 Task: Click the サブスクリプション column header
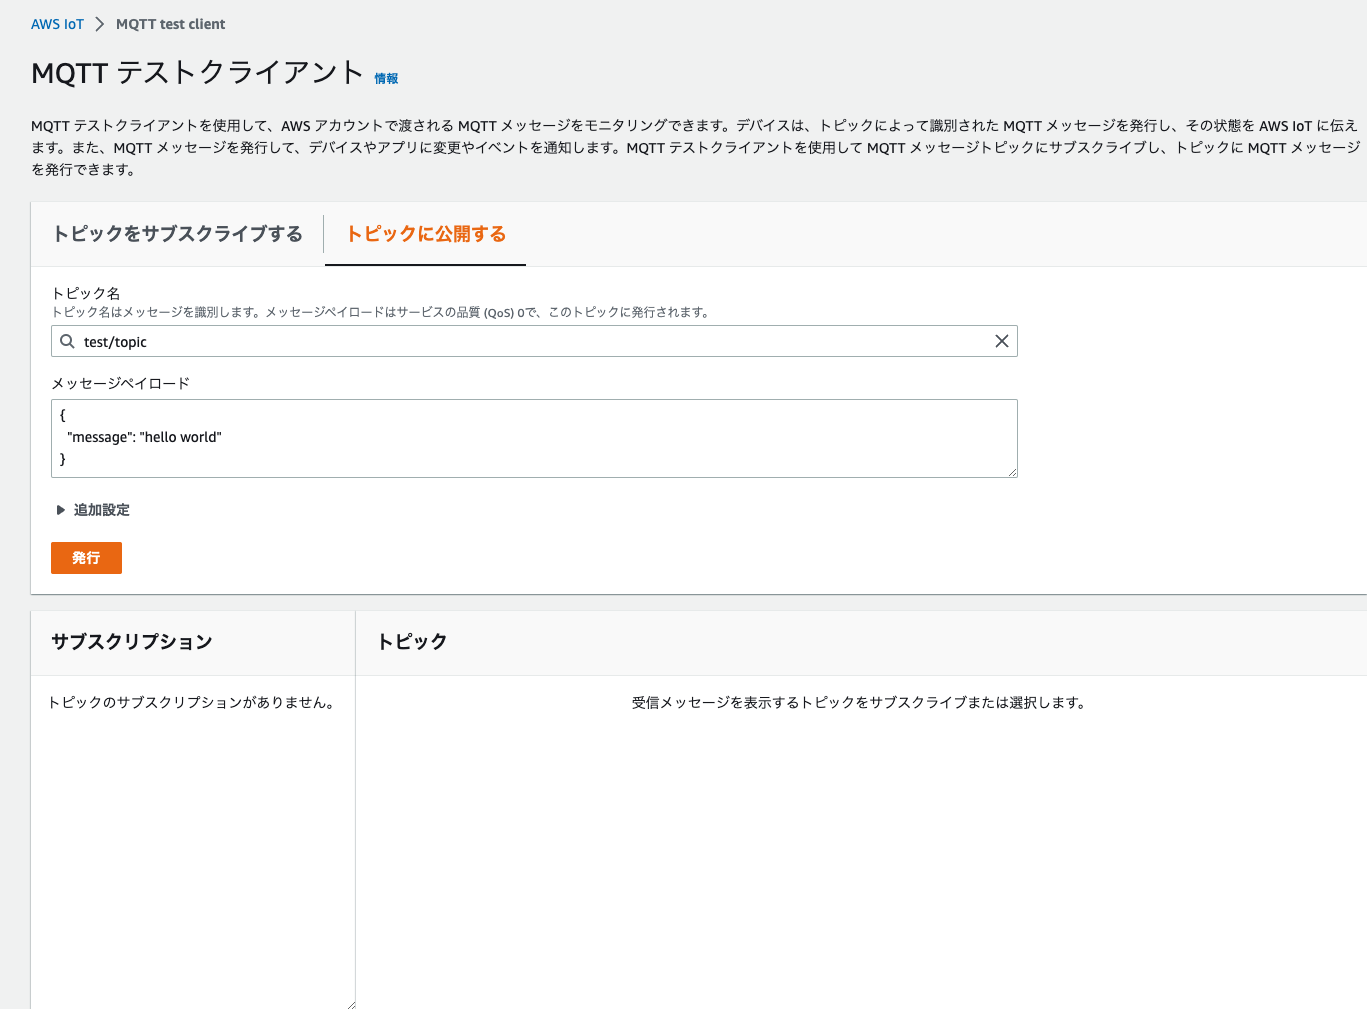coord(131,642)
